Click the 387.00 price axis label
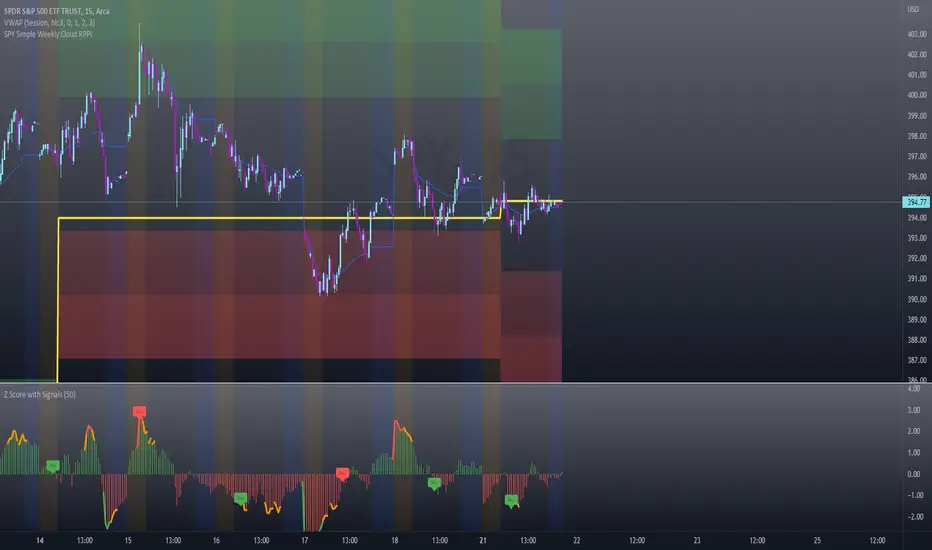The width and height of the screenshot is (932, 550). 917,360
